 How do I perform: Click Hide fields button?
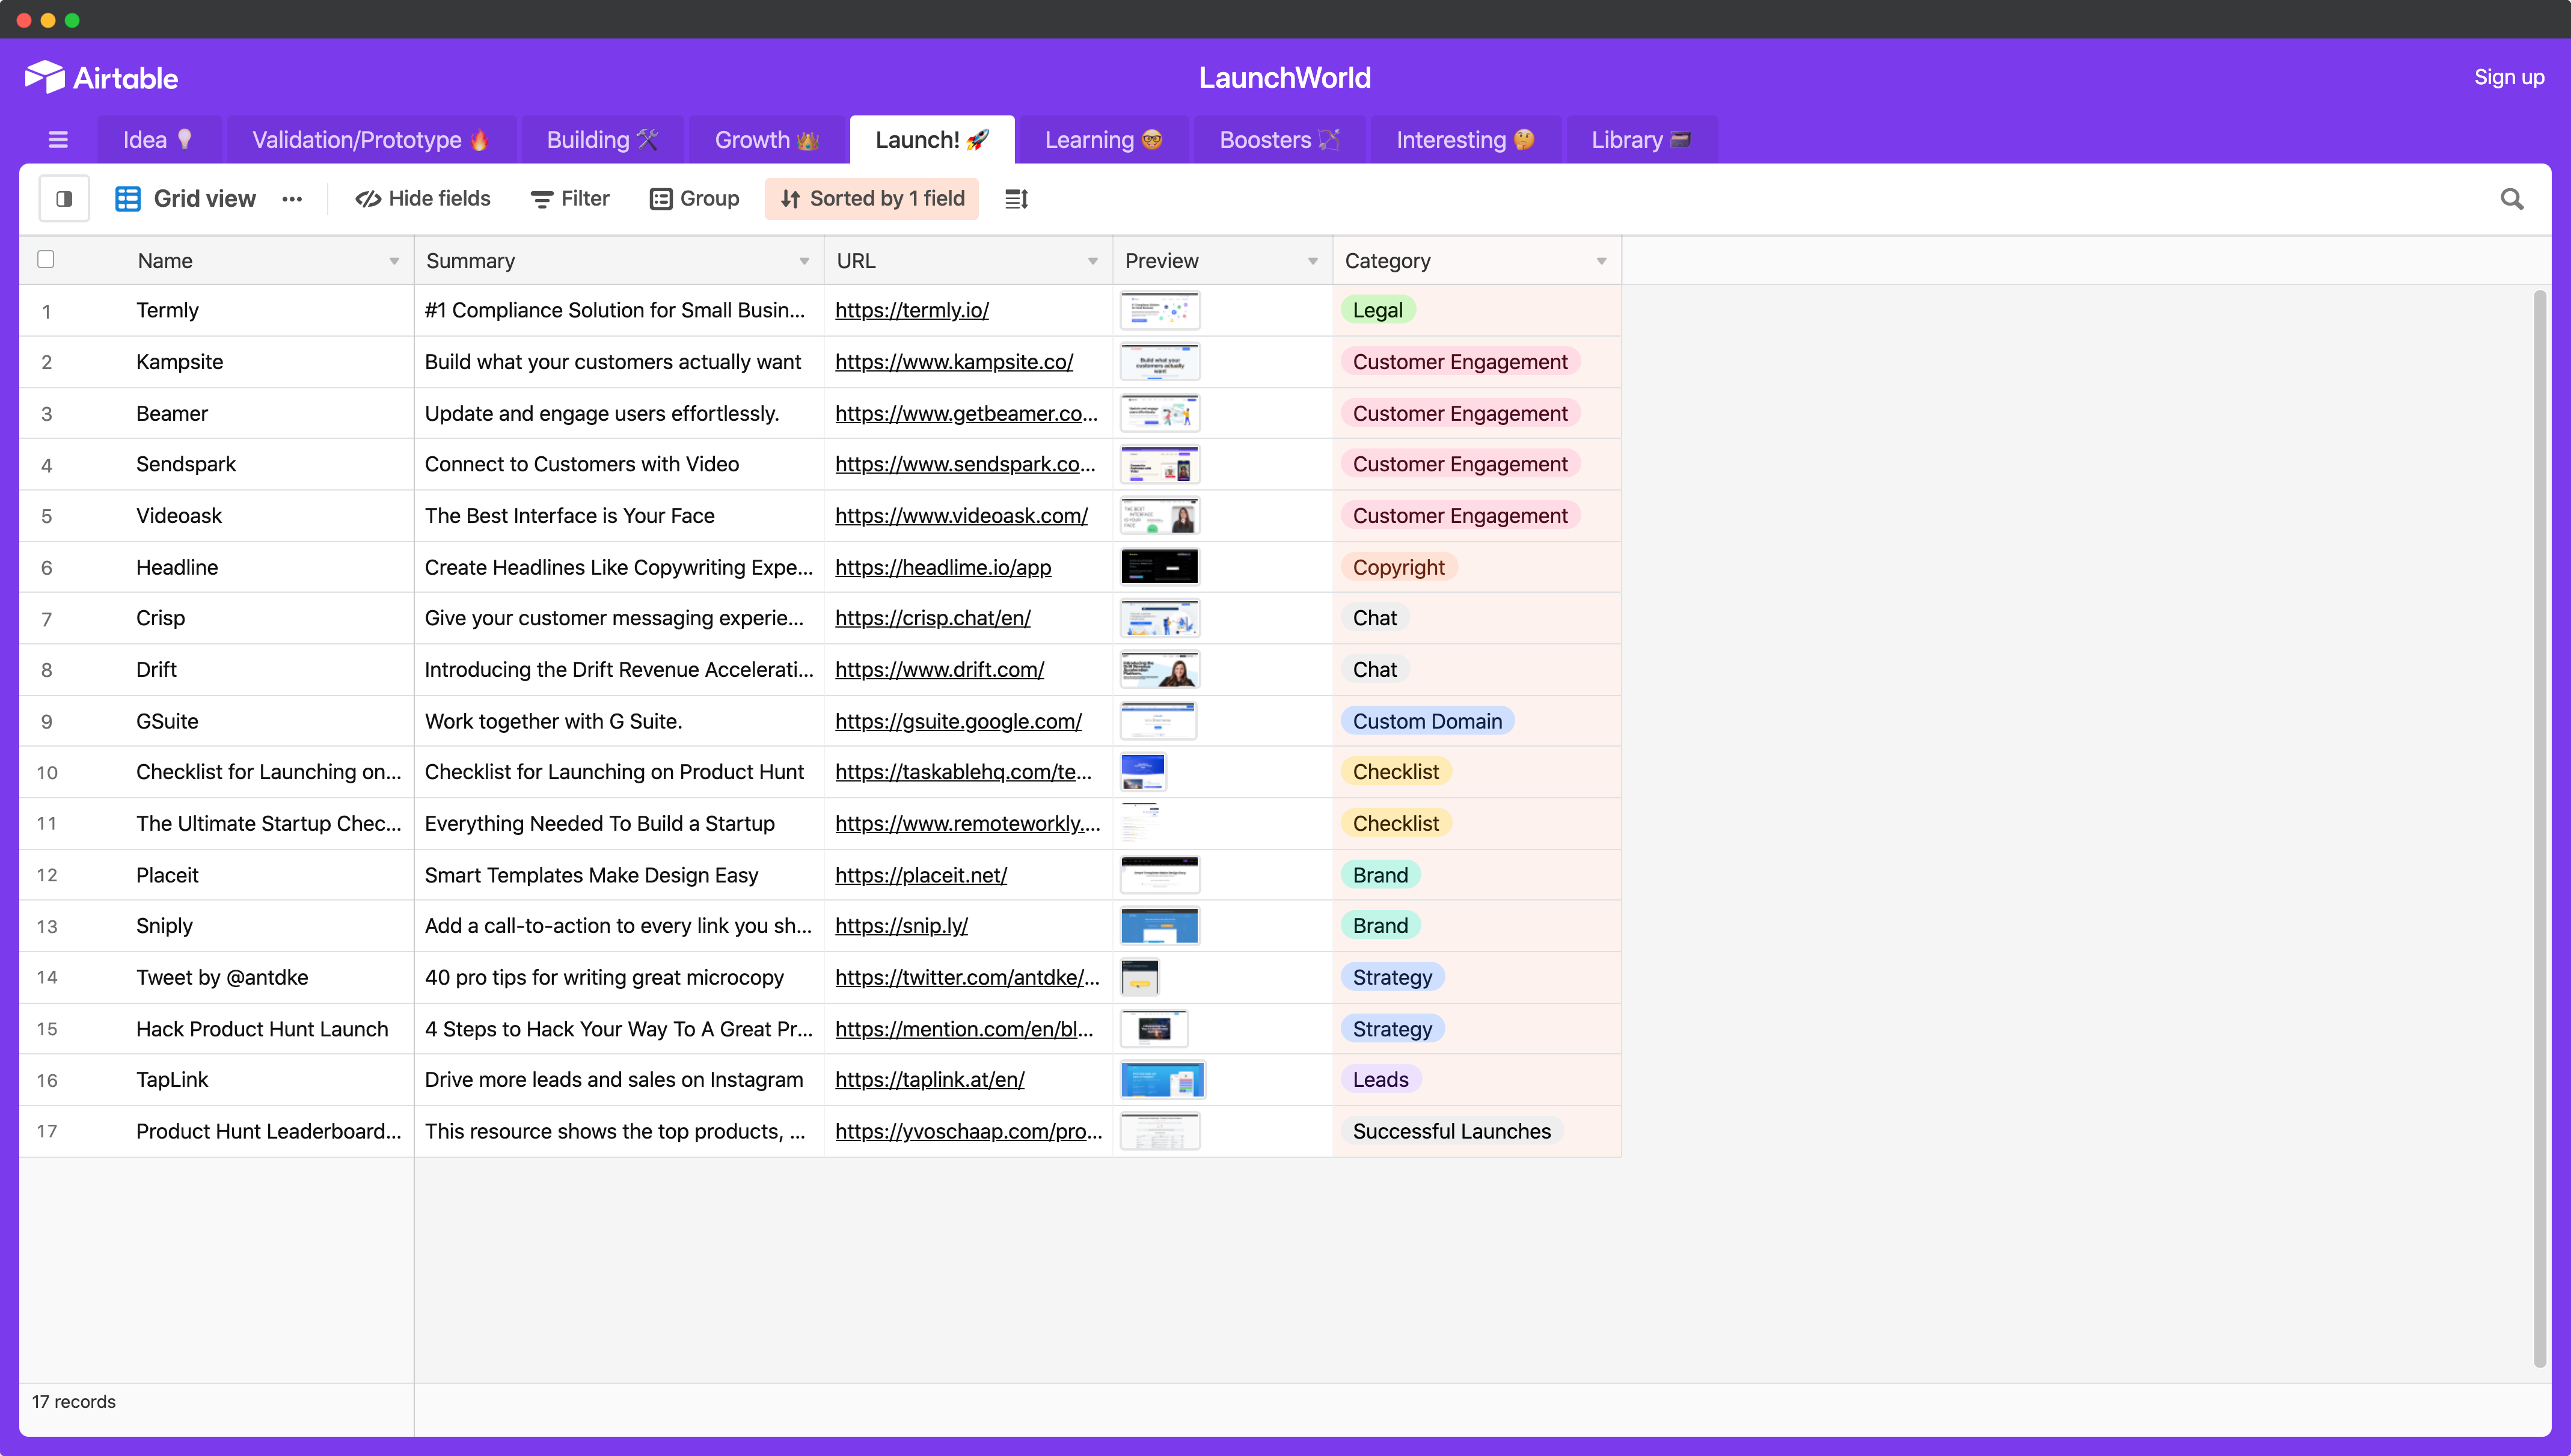[x=423, y=199]
